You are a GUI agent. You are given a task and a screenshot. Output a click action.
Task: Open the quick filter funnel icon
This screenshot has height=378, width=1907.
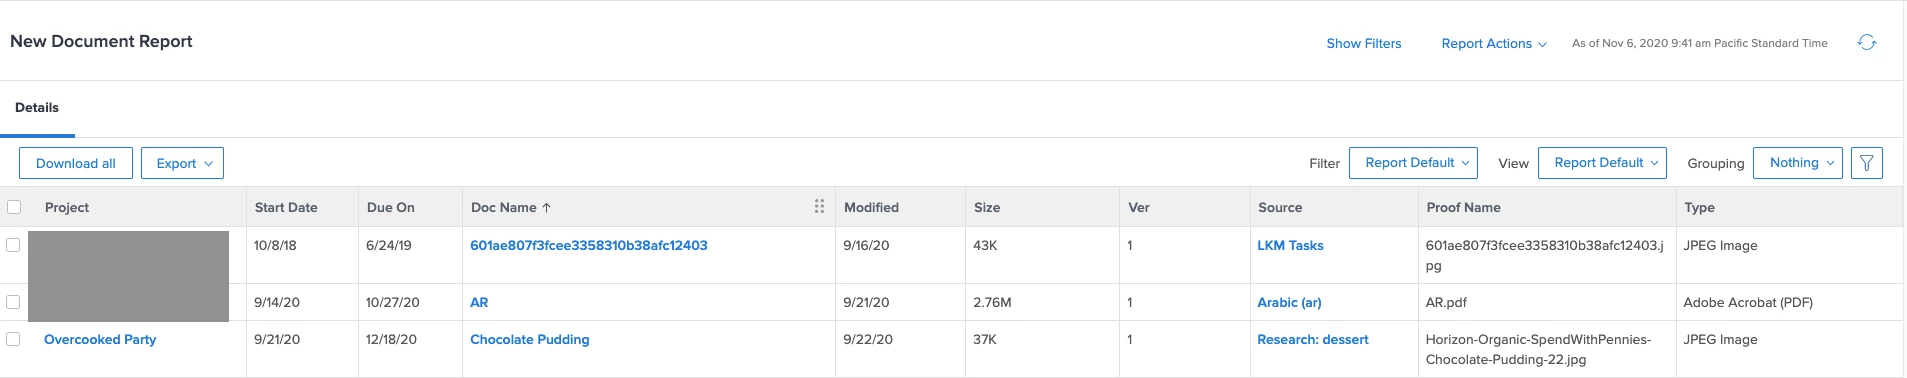point(1866,163)
